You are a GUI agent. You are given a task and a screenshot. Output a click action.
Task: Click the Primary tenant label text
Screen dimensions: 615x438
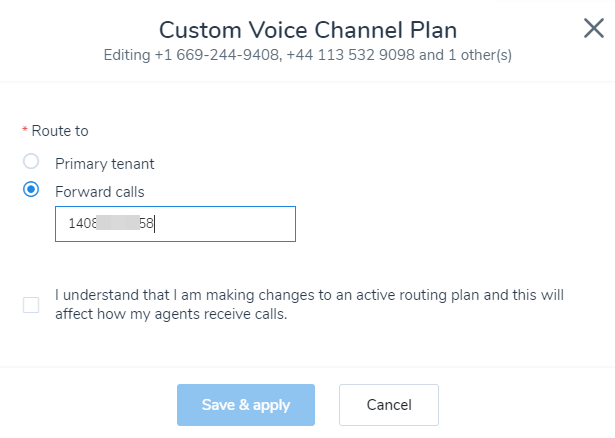click(105, 164)
